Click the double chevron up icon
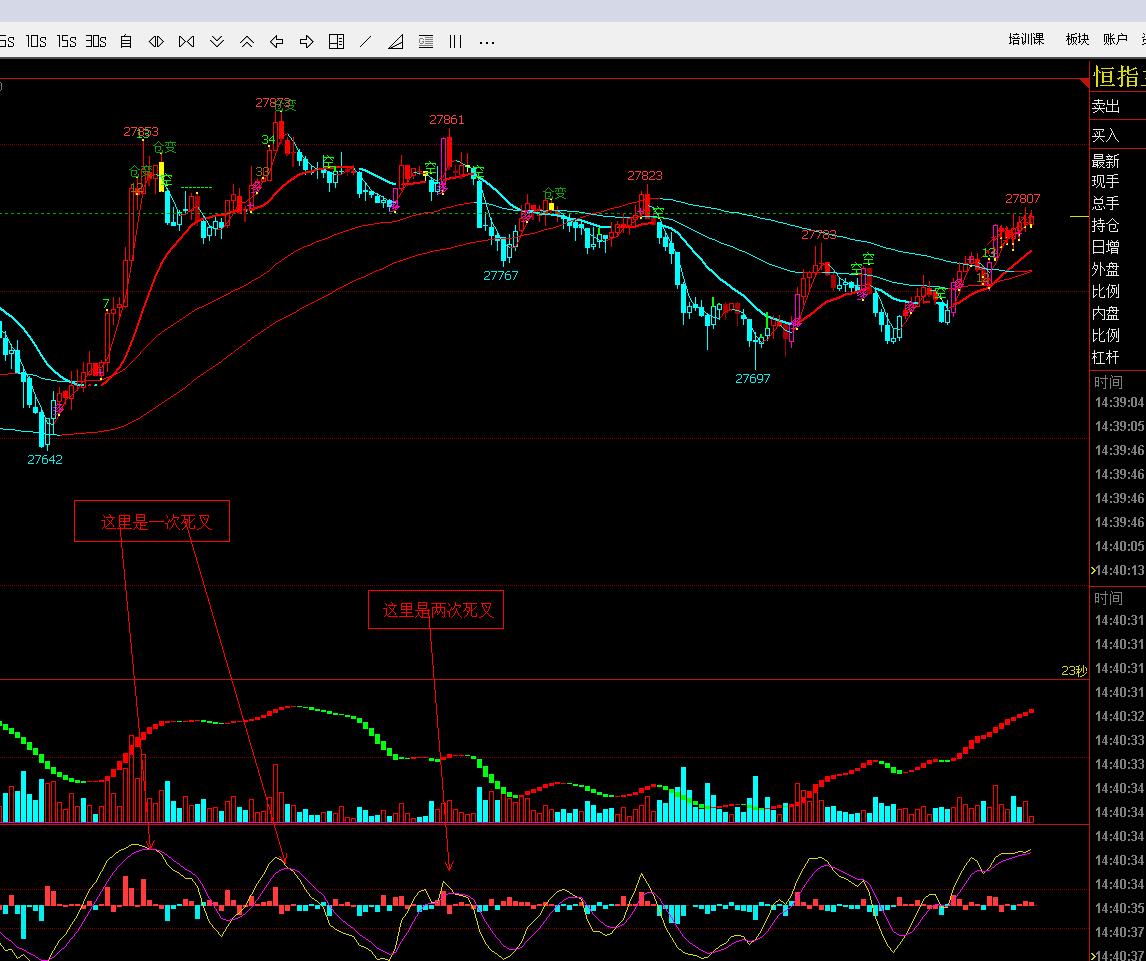 247,41
